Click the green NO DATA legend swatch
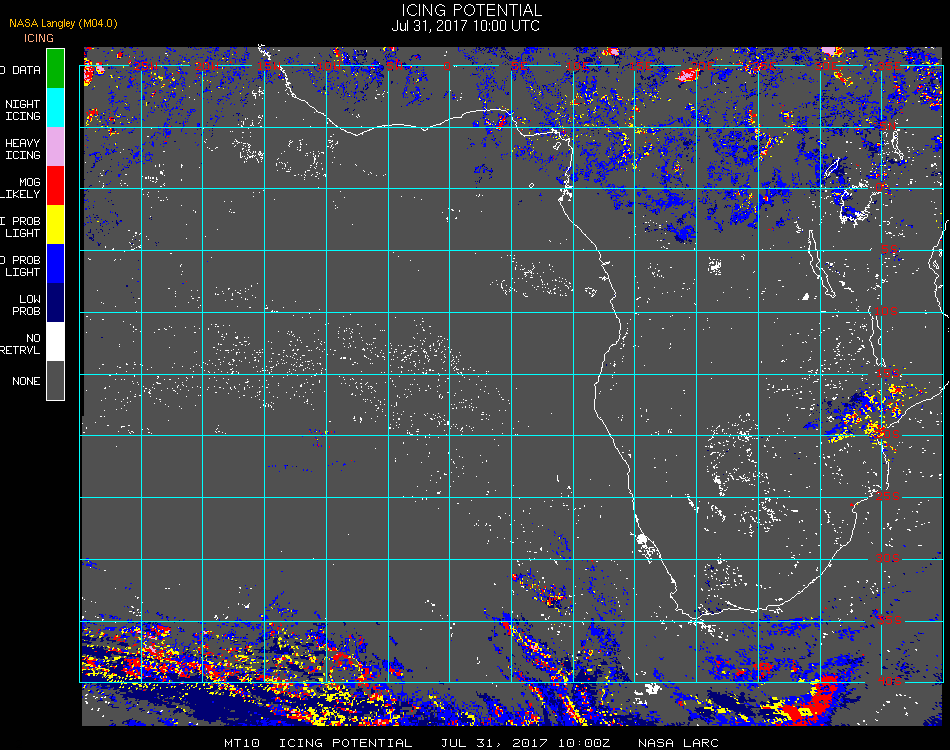 click(x=55, y=69)
